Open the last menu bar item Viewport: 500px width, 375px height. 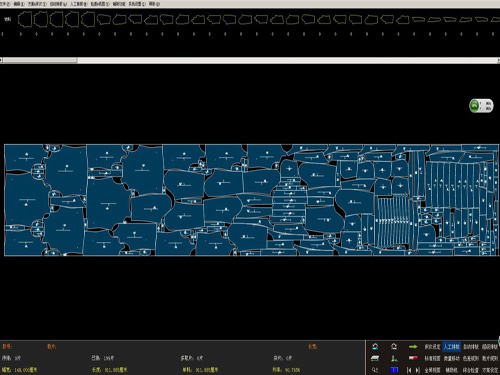click(x=154, y=4)
